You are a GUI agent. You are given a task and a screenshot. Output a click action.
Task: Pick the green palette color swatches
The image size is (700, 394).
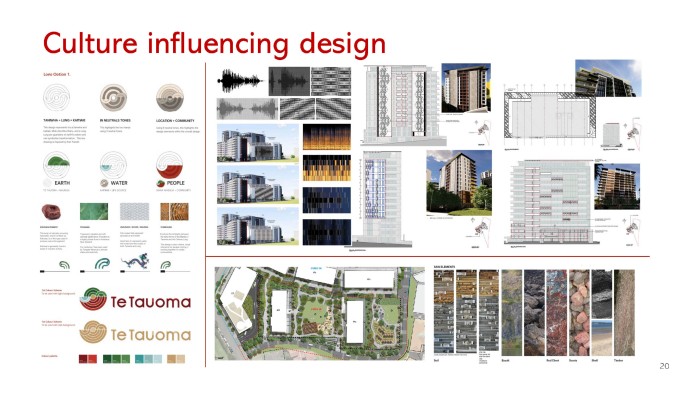(117, 358)
